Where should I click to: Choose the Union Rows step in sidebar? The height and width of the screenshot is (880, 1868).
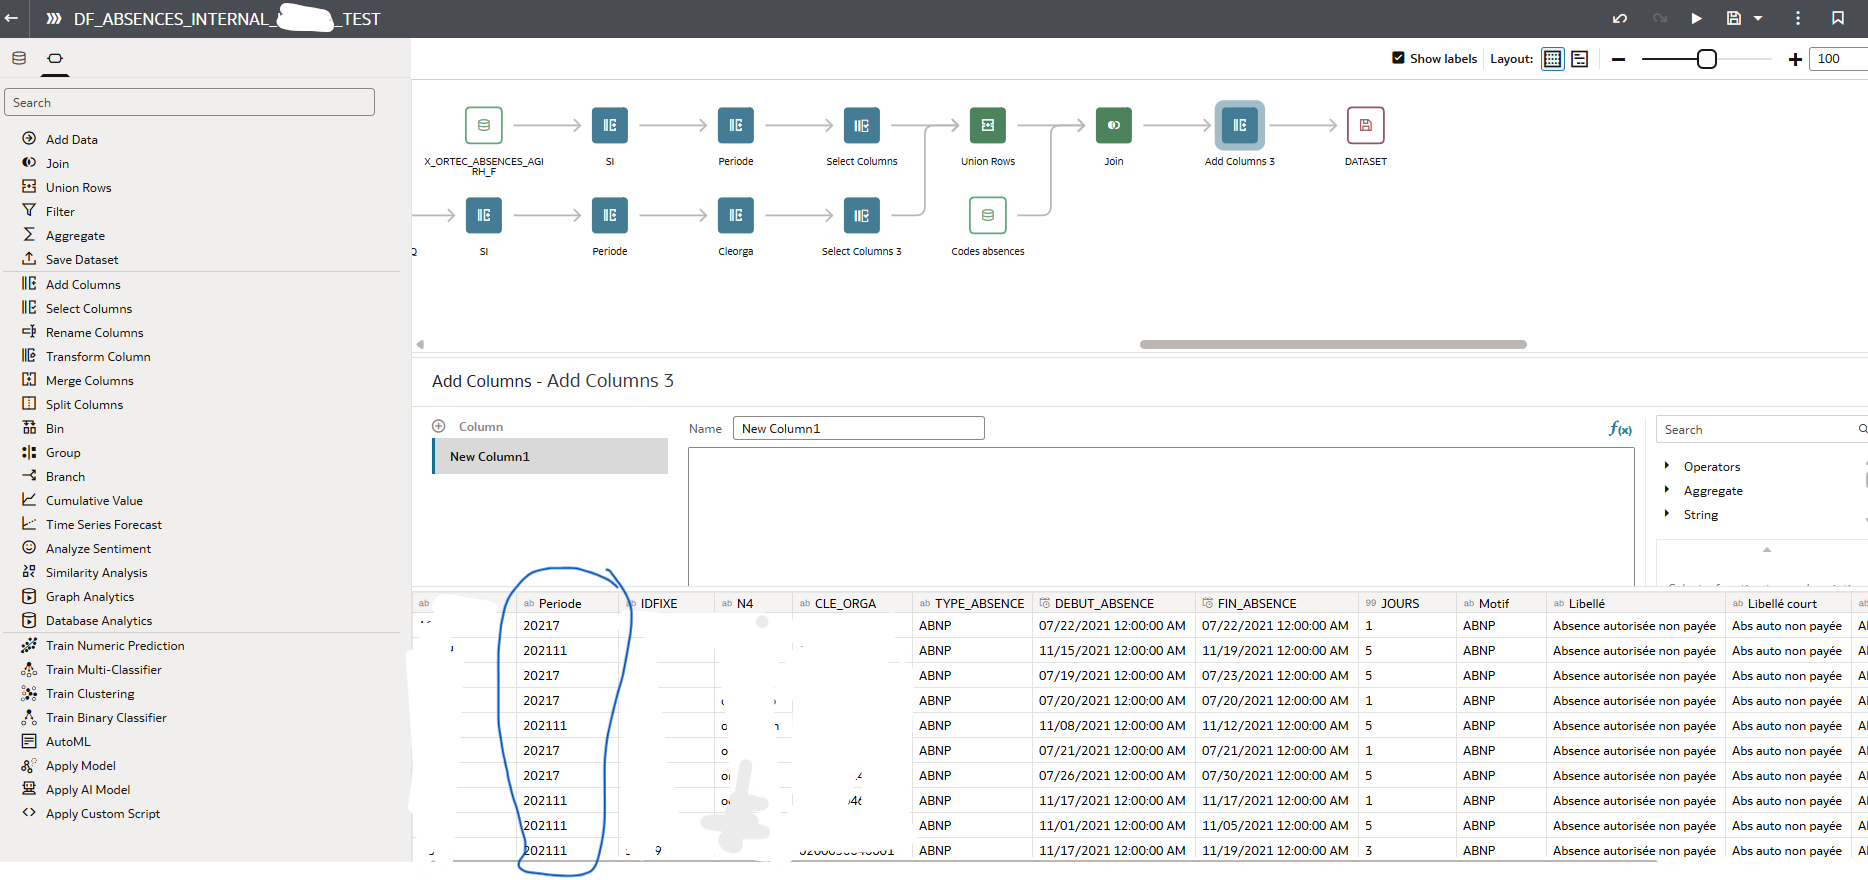78,187
